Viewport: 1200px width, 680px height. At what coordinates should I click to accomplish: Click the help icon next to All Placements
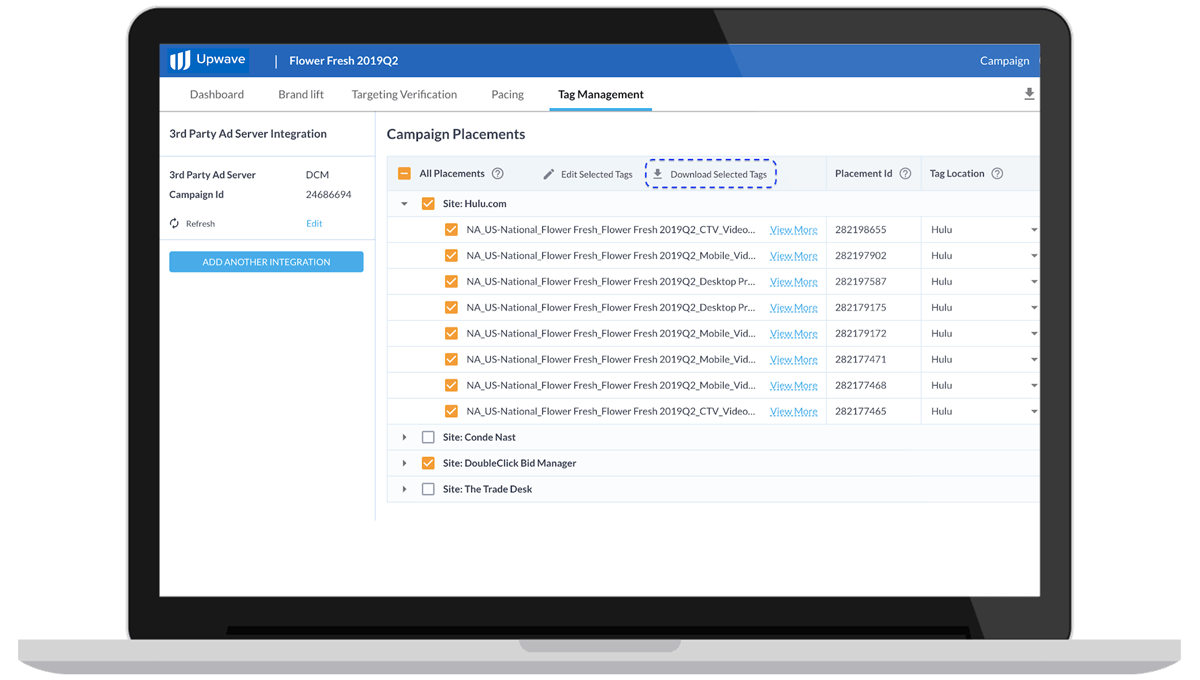coord(497,173)
